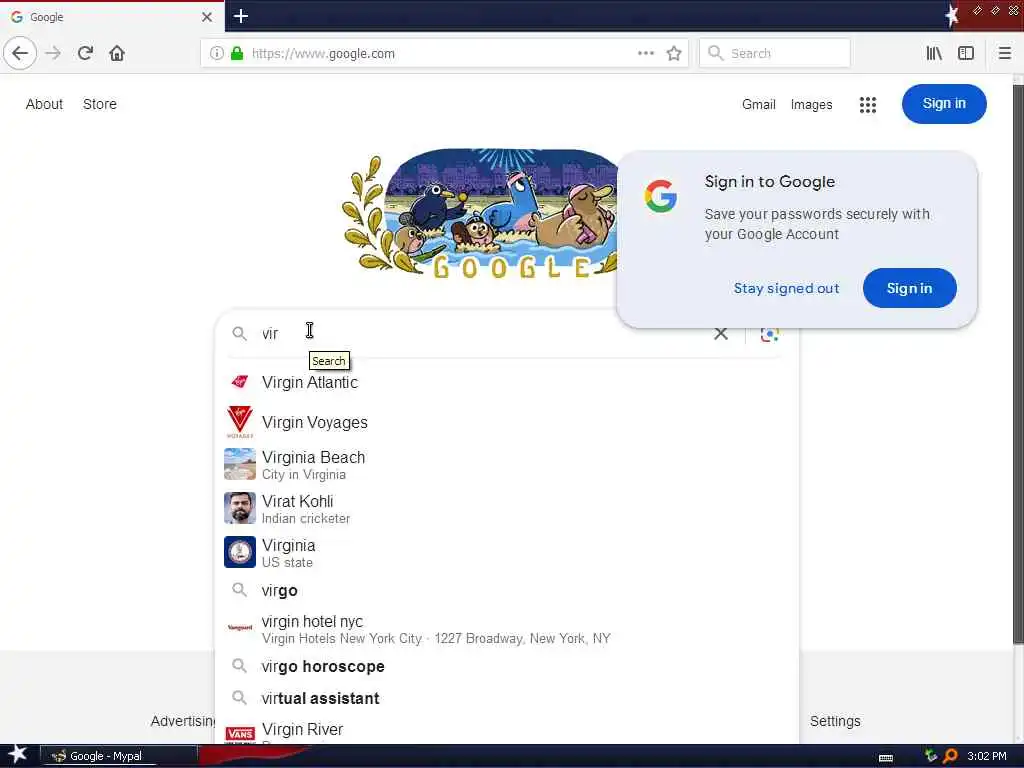
Task: Select virgin hotel nyc suggestion
Action: click(506, 629)
